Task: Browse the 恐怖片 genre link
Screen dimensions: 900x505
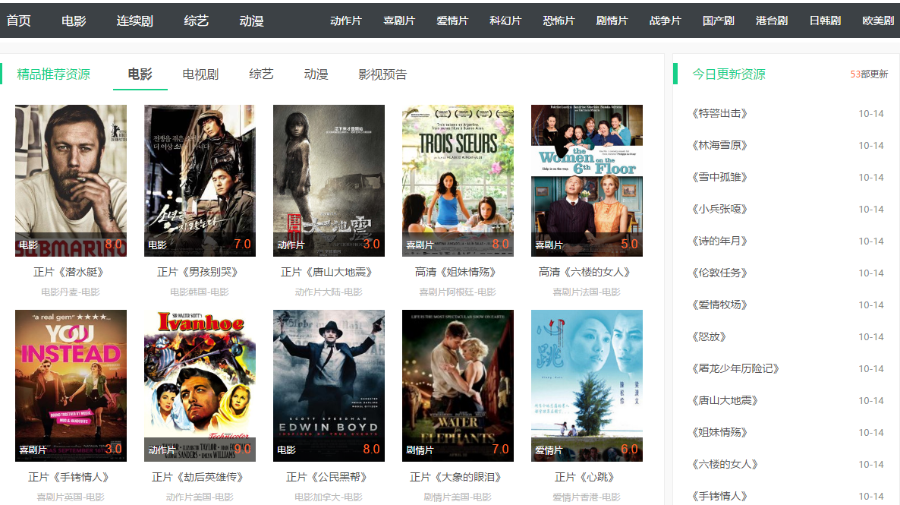Action: [x=559, y=21]
